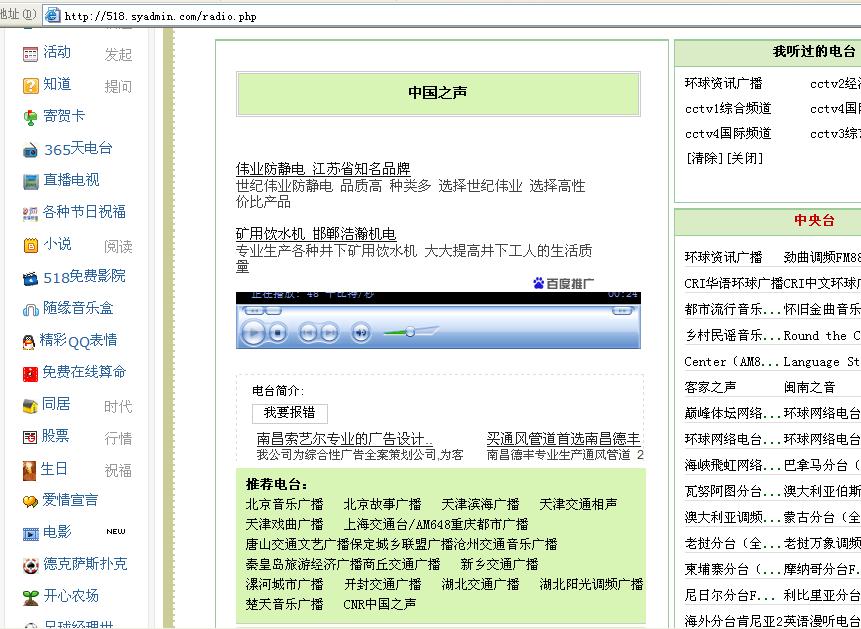Click the rewind button in the player
This screenshot has height=629, width=861.
pyautogui.click(x=254, y=311)
